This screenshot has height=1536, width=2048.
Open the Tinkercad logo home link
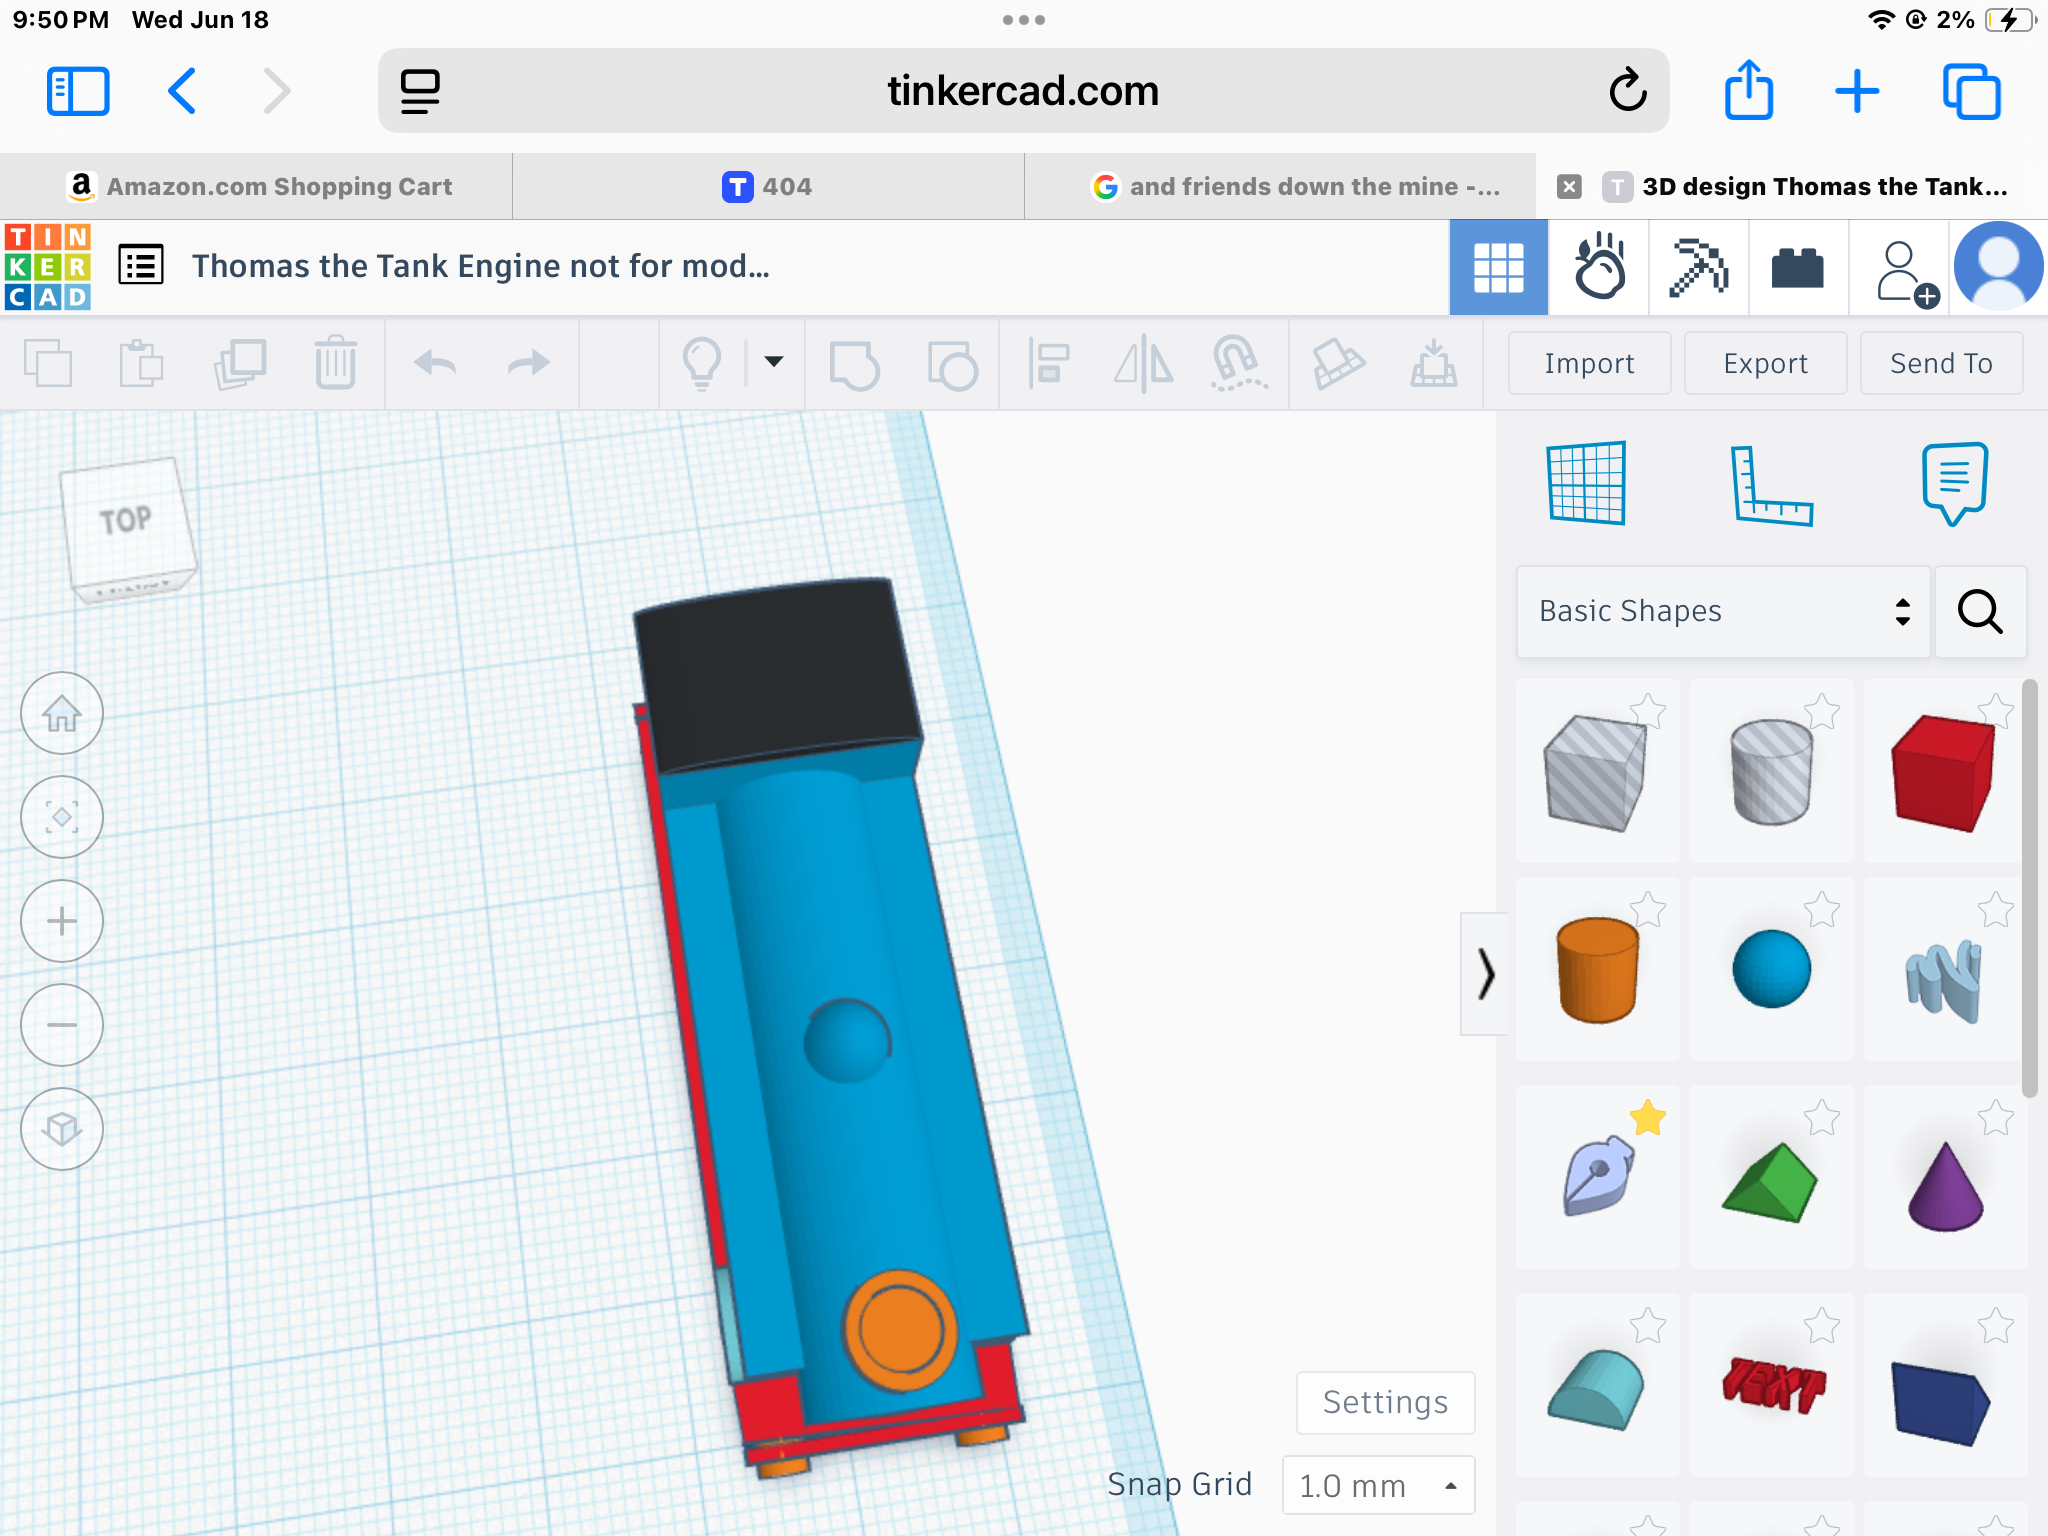48,267
